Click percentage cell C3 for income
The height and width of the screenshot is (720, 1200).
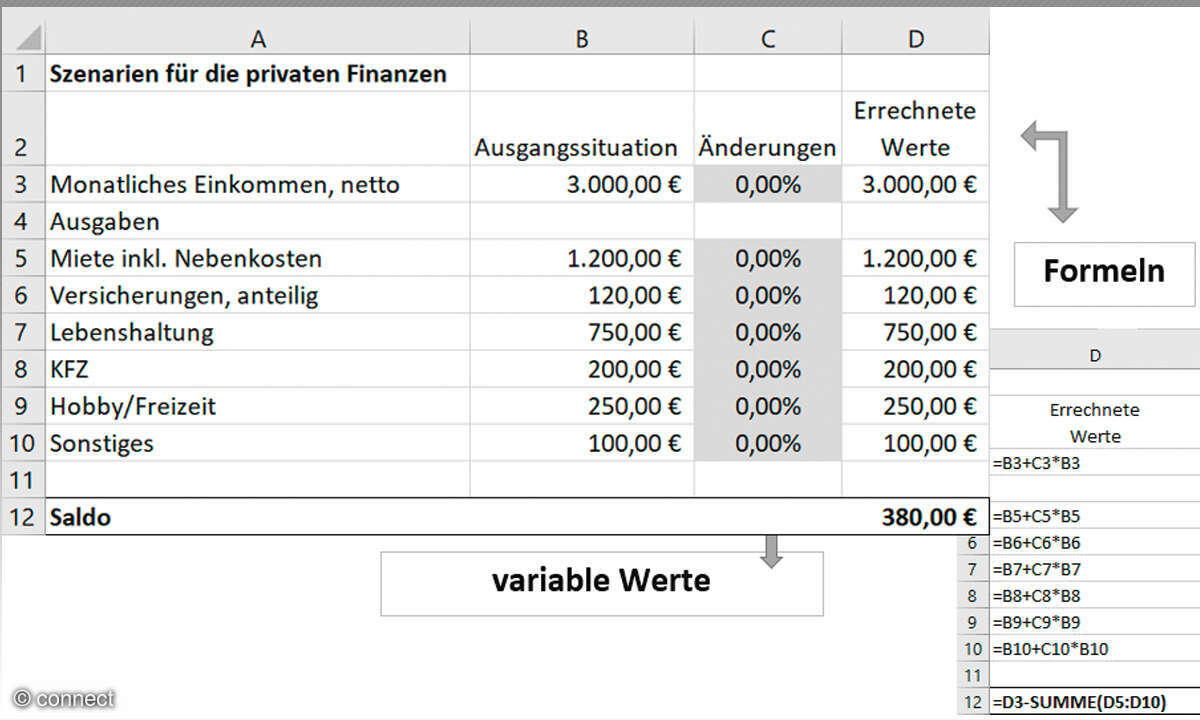click(x=768, y=184)
